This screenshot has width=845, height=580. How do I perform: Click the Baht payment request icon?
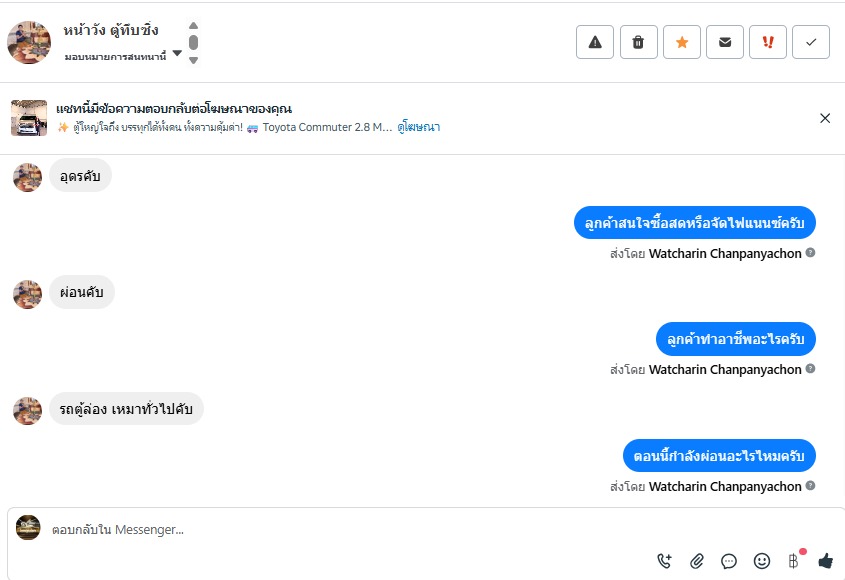tap(794, 561)
